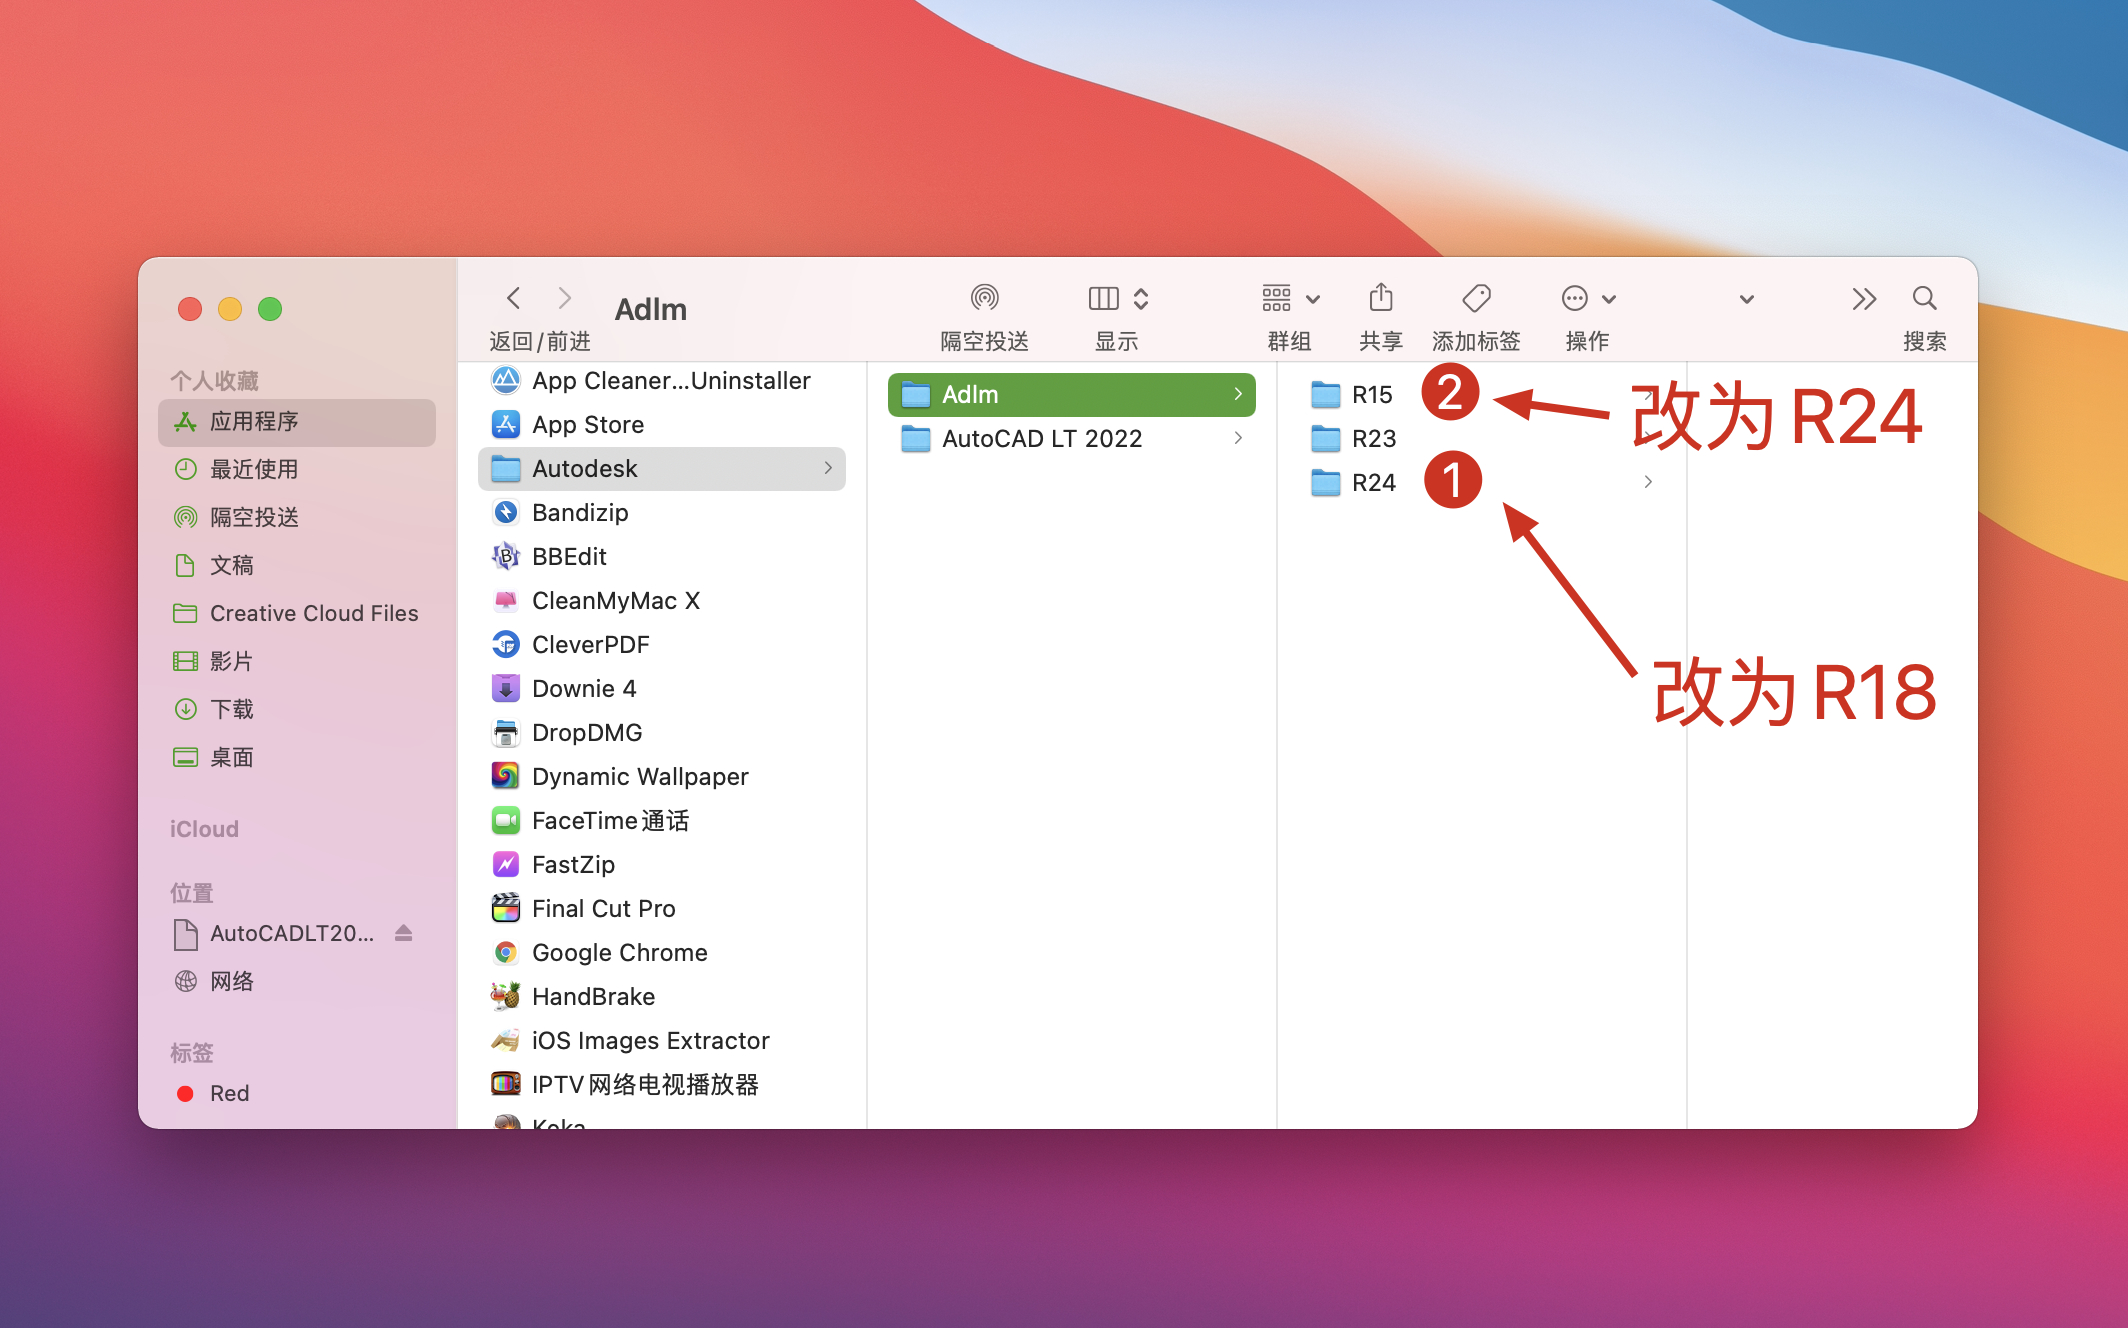The width and height of the screenshot is (2128, 1328).
Task: Click the AirDrop toolbar icon
Action: pyautogui.click(x=984, y=298)
